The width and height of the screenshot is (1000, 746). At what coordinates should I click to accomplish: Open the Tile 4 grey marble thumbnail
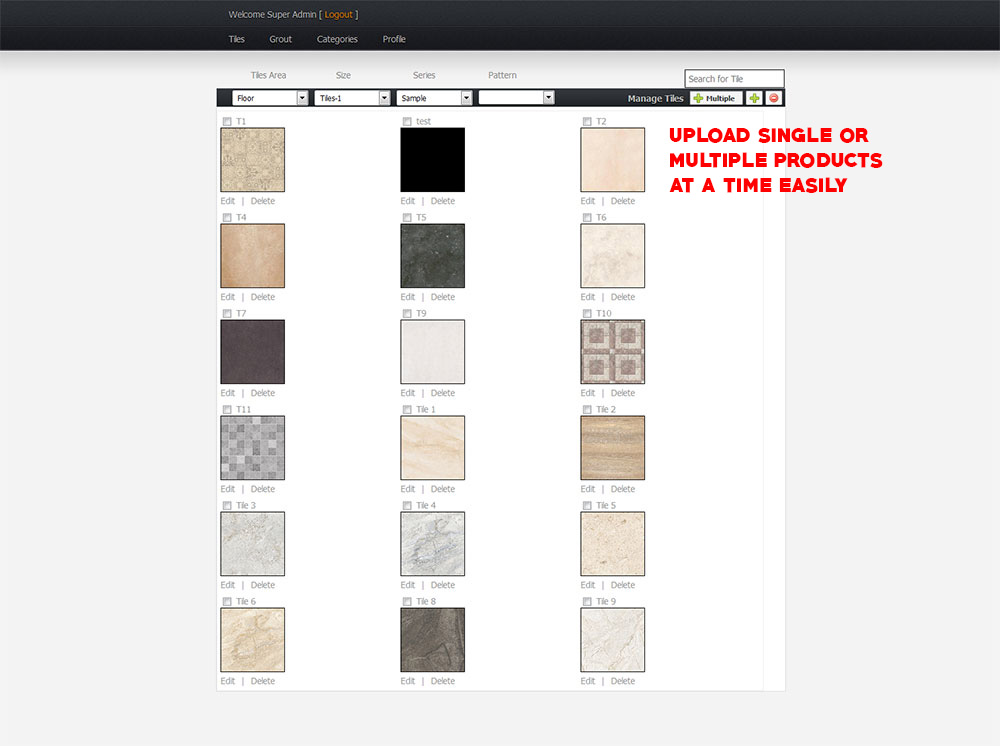(432, 544)
